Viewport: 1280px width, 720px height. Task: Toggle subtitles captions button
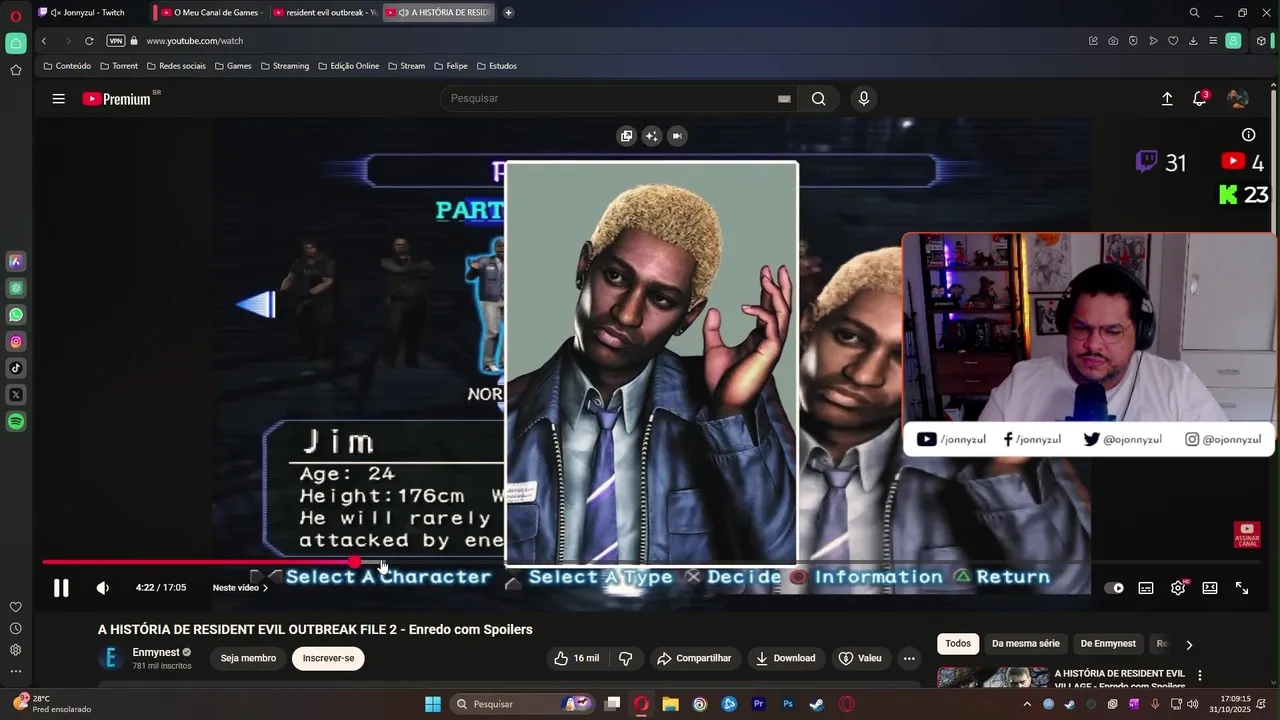point(1146,588)
